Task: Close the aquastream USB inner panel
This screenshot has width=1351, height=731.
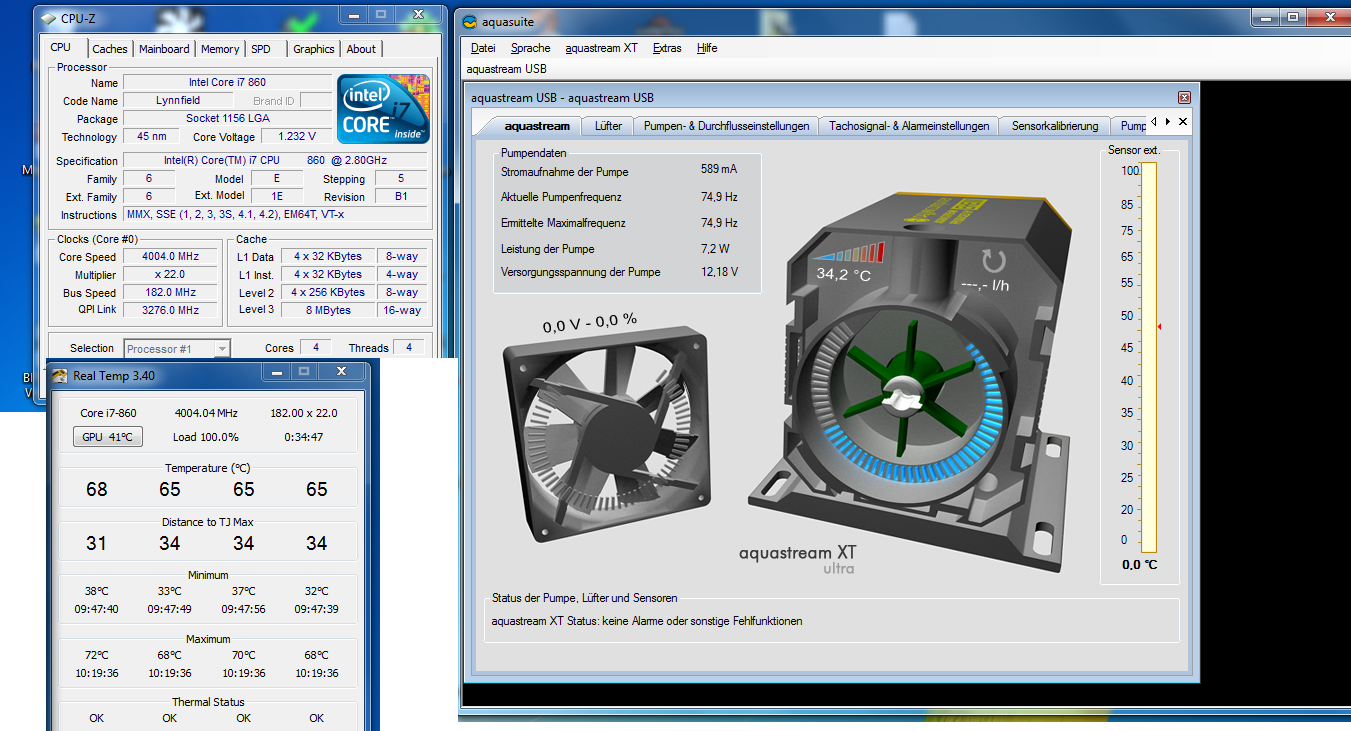Action: (1184, 98)
